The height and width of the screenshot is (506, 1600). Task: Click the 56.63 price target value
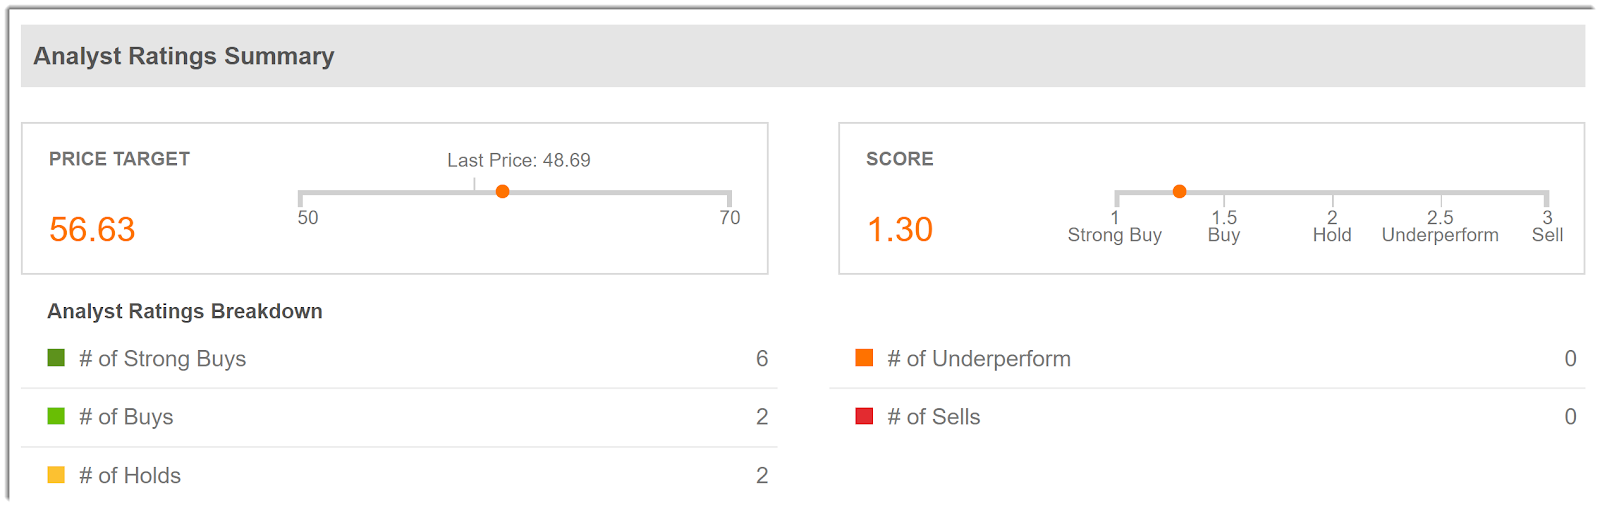(x=92, y=230)
